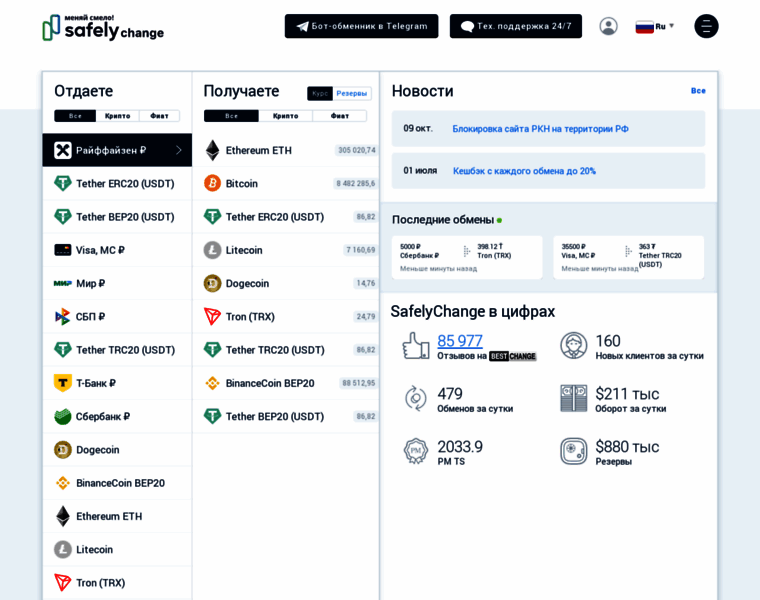Pick Tether TRC20 (USDT) in Получаете column

pos(286,350)
